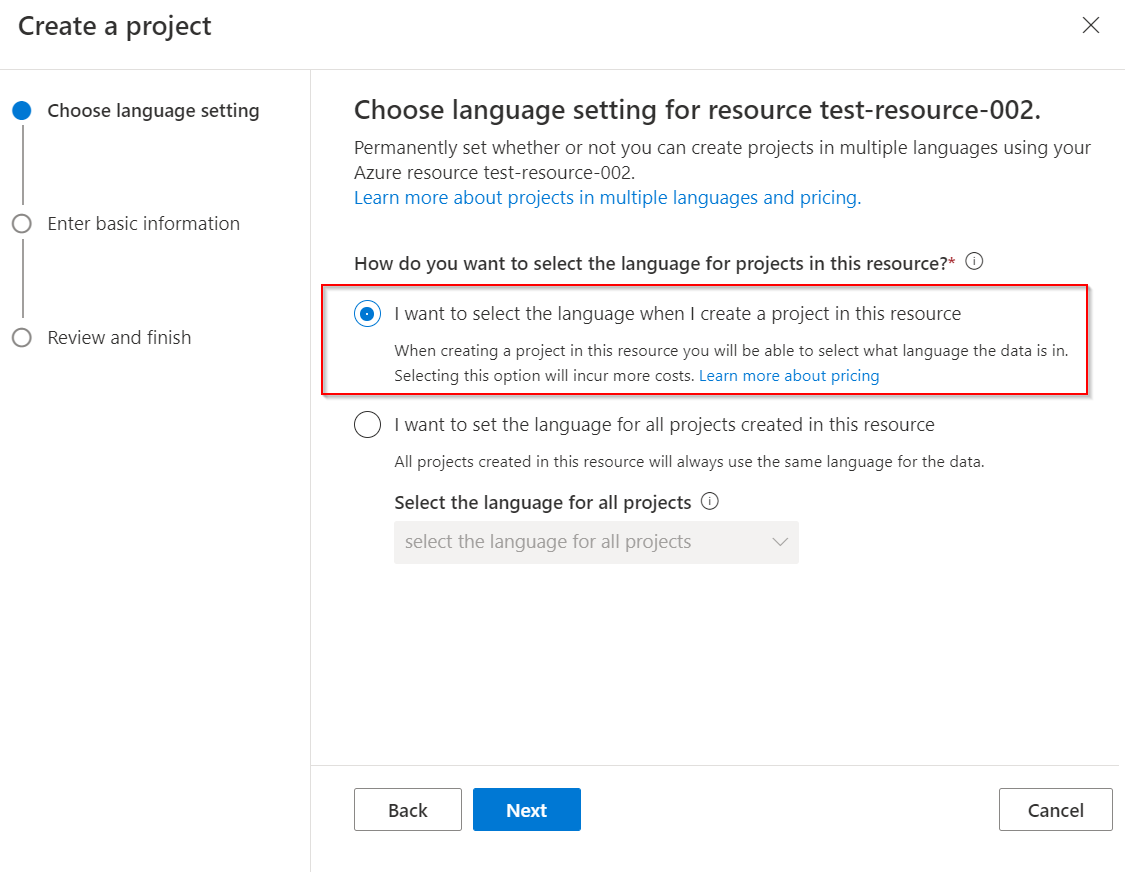Click info icon beside the language question
This screenshot has height=872, width=1125.
point(975,262)
